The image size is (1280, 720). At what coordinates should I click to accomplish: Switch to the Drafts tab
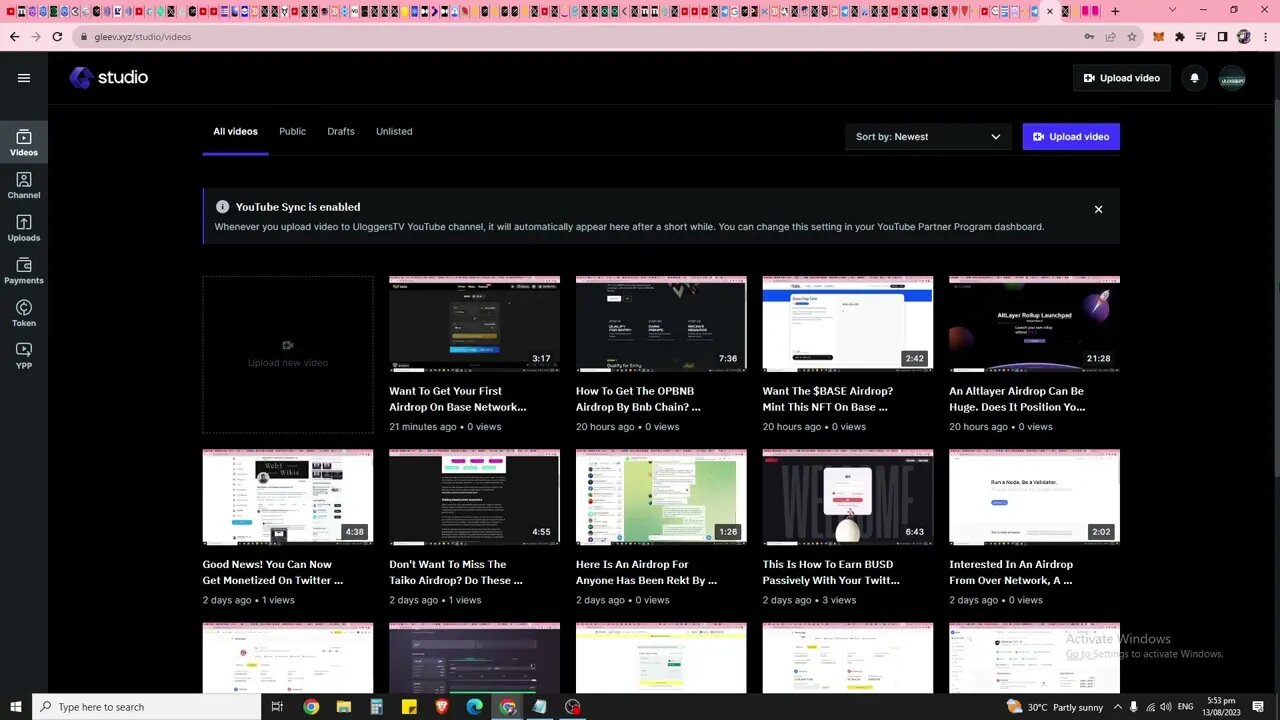[341, 132]
